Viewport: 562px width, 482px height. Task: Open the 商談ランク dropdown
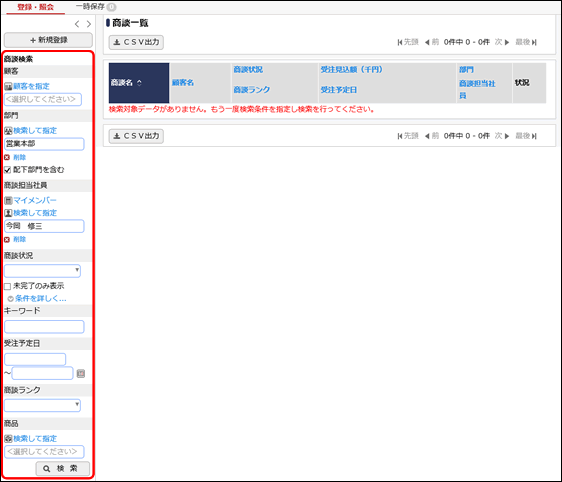42,405
